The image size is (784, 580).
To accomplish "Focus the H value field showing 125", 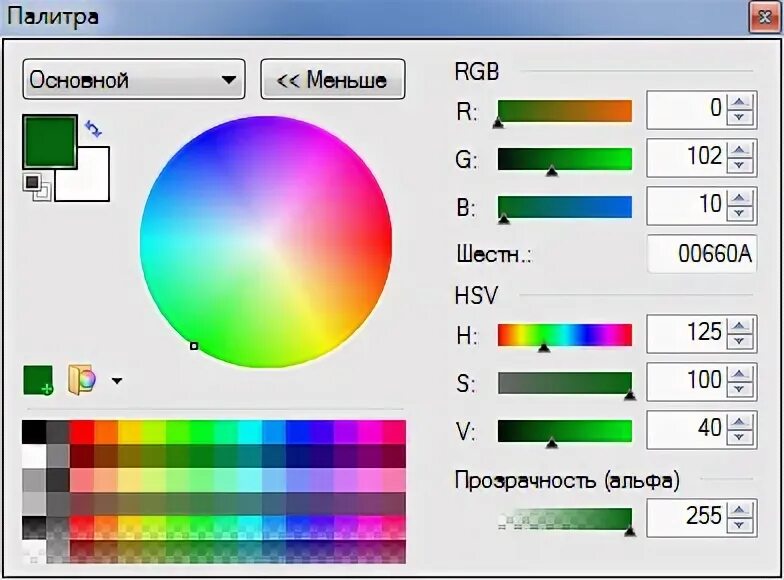I will (x=686, y=334).
